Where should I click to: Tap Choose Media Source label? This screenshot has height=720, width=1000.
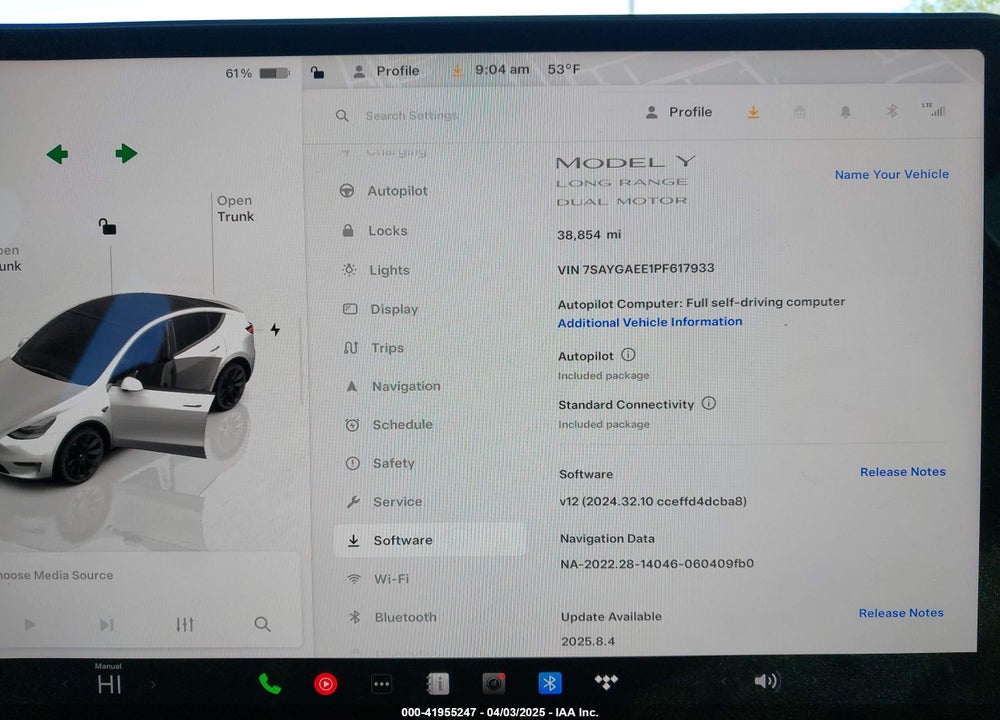point(56,575)
